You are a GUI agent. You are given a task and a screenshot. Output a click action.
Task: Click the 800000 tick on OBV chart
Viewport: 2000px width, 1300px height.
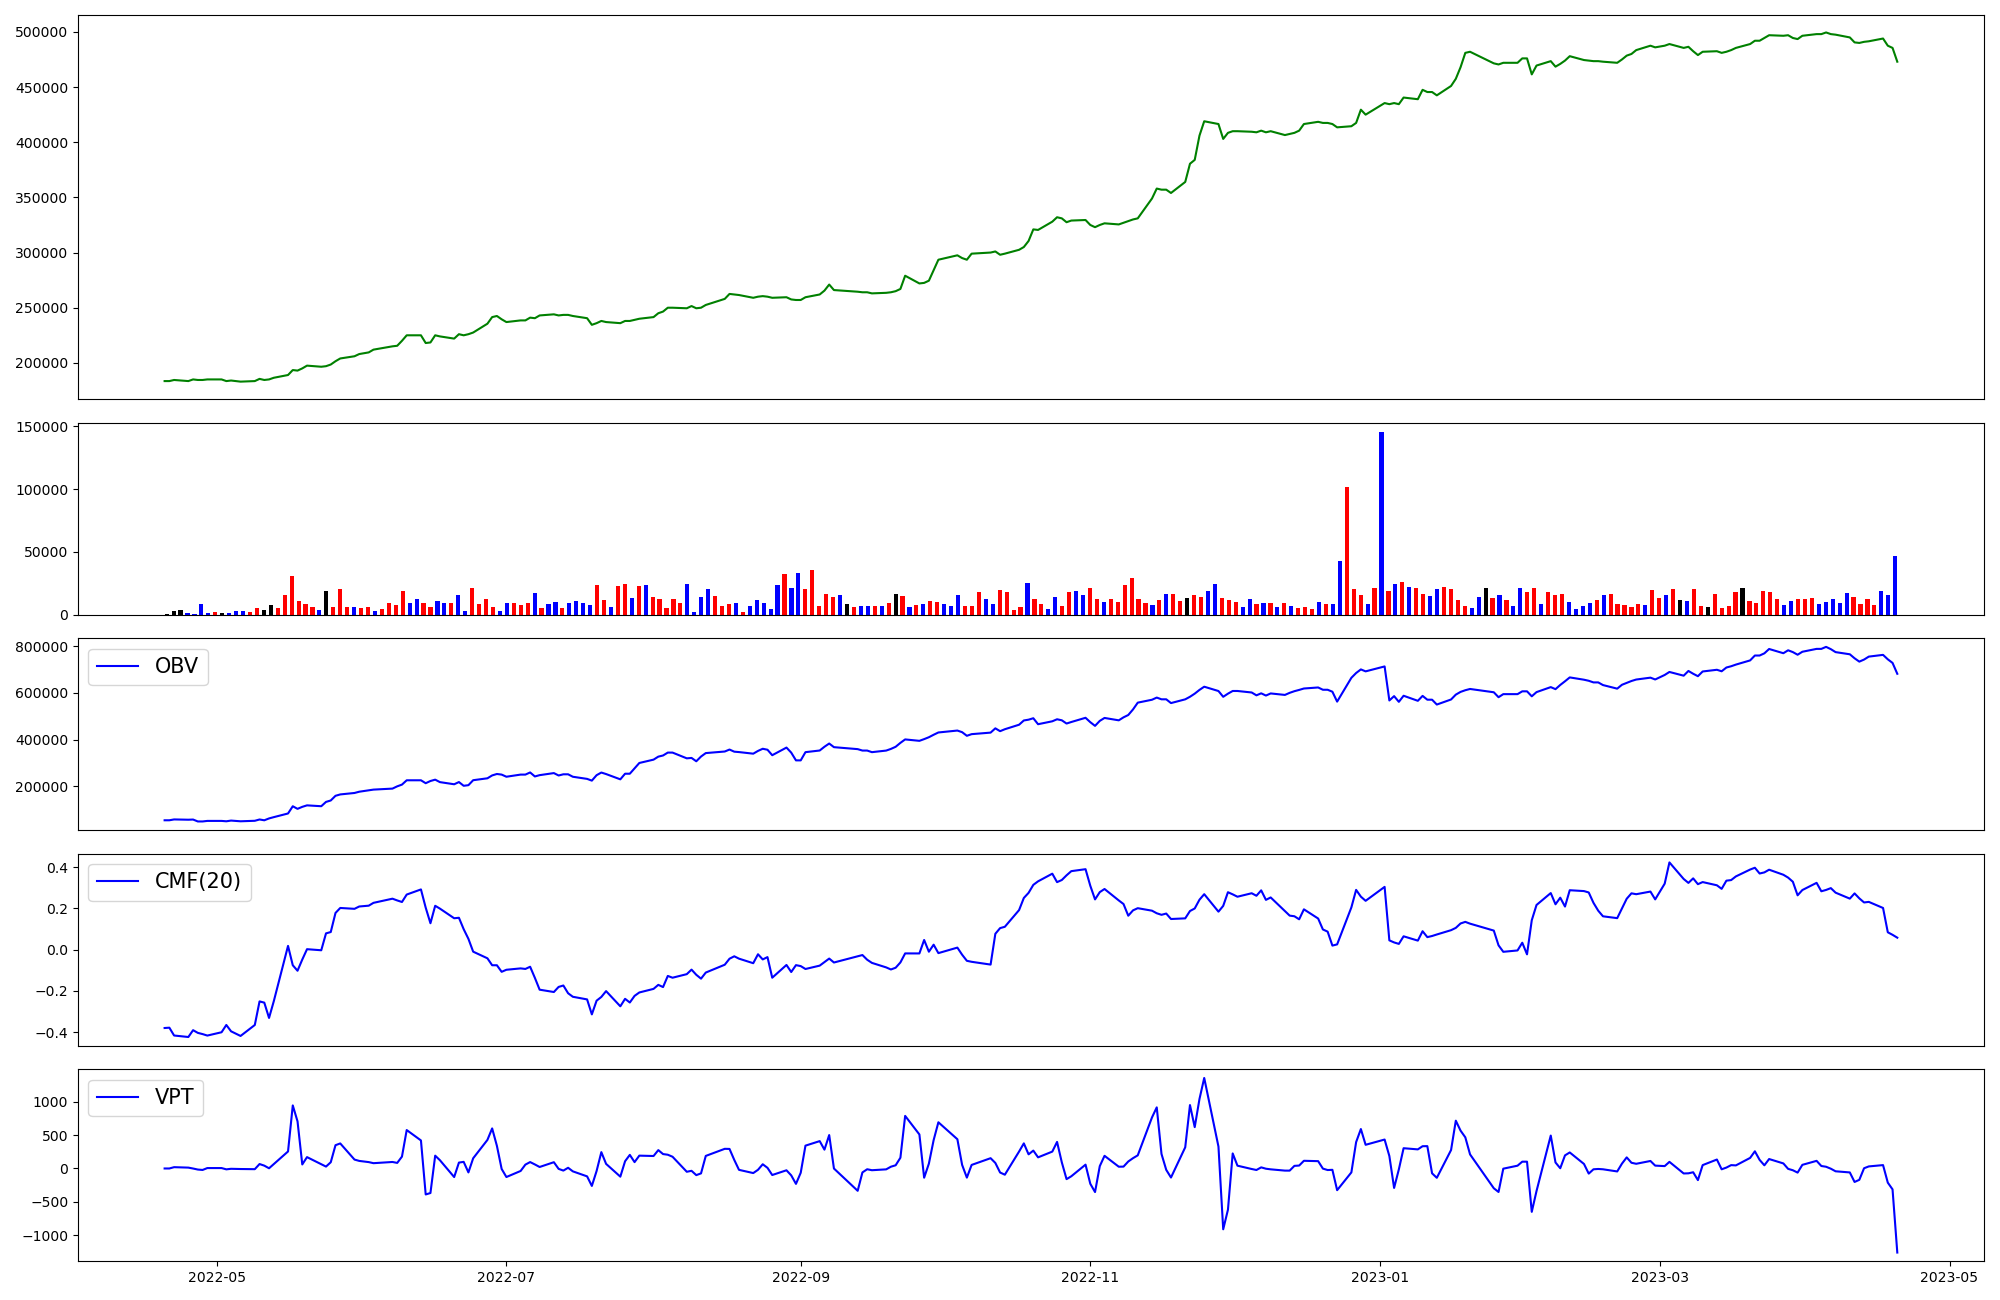point(41,647)
